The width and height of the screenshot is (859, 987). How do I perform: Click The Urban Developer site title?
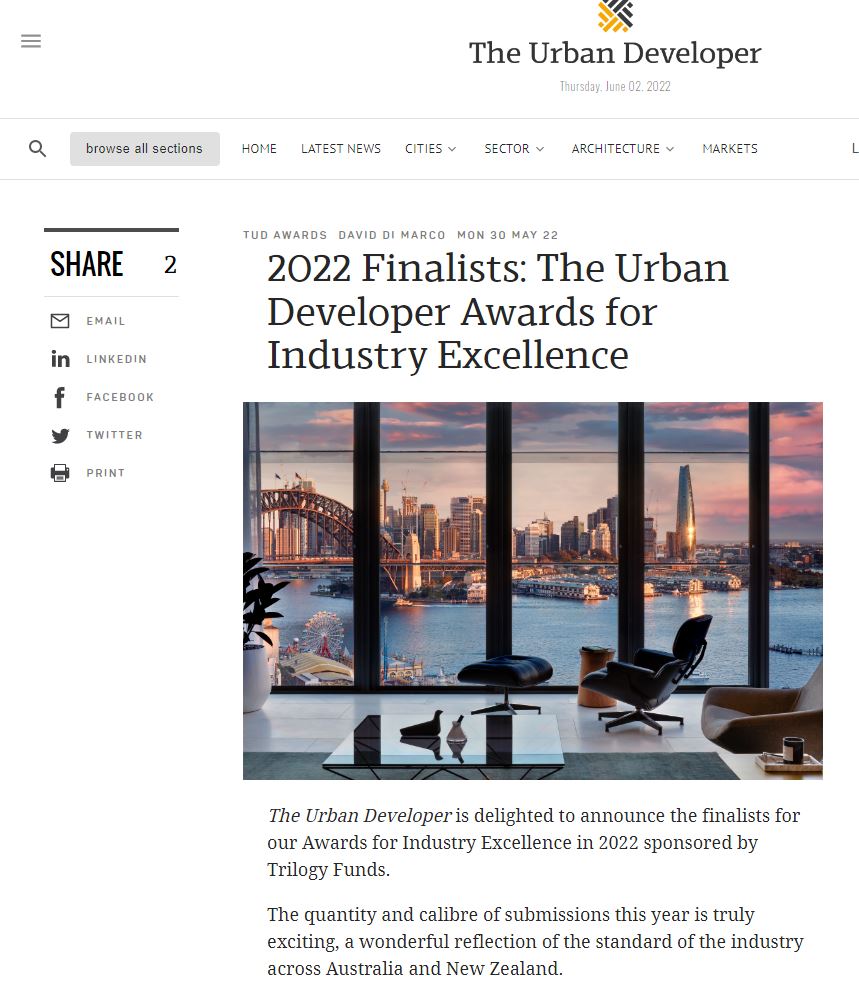tap(615, 54)
